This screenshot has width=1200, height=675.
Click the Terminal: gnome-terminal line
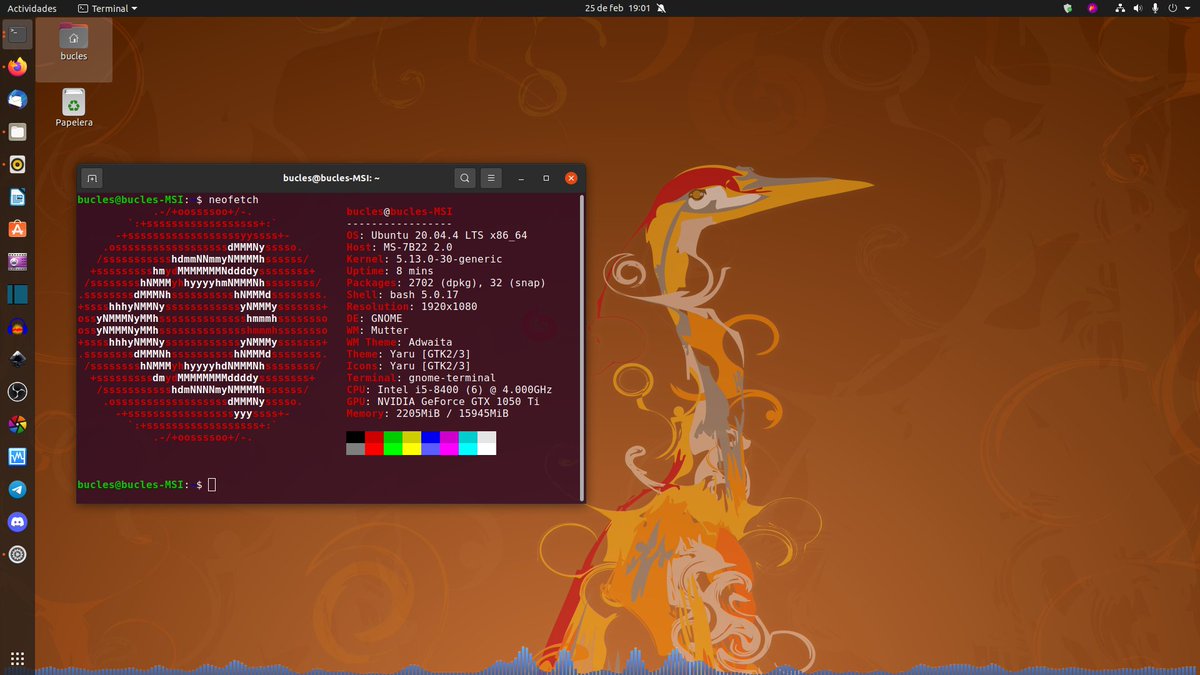coord(421,378)
